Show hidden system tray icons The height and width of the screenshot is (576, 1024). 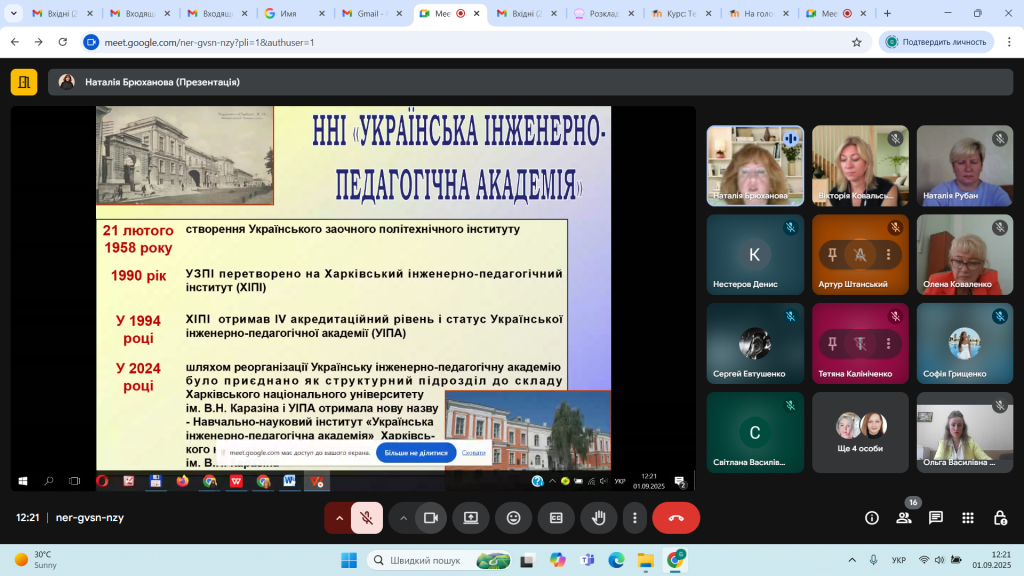coord(852,560)
